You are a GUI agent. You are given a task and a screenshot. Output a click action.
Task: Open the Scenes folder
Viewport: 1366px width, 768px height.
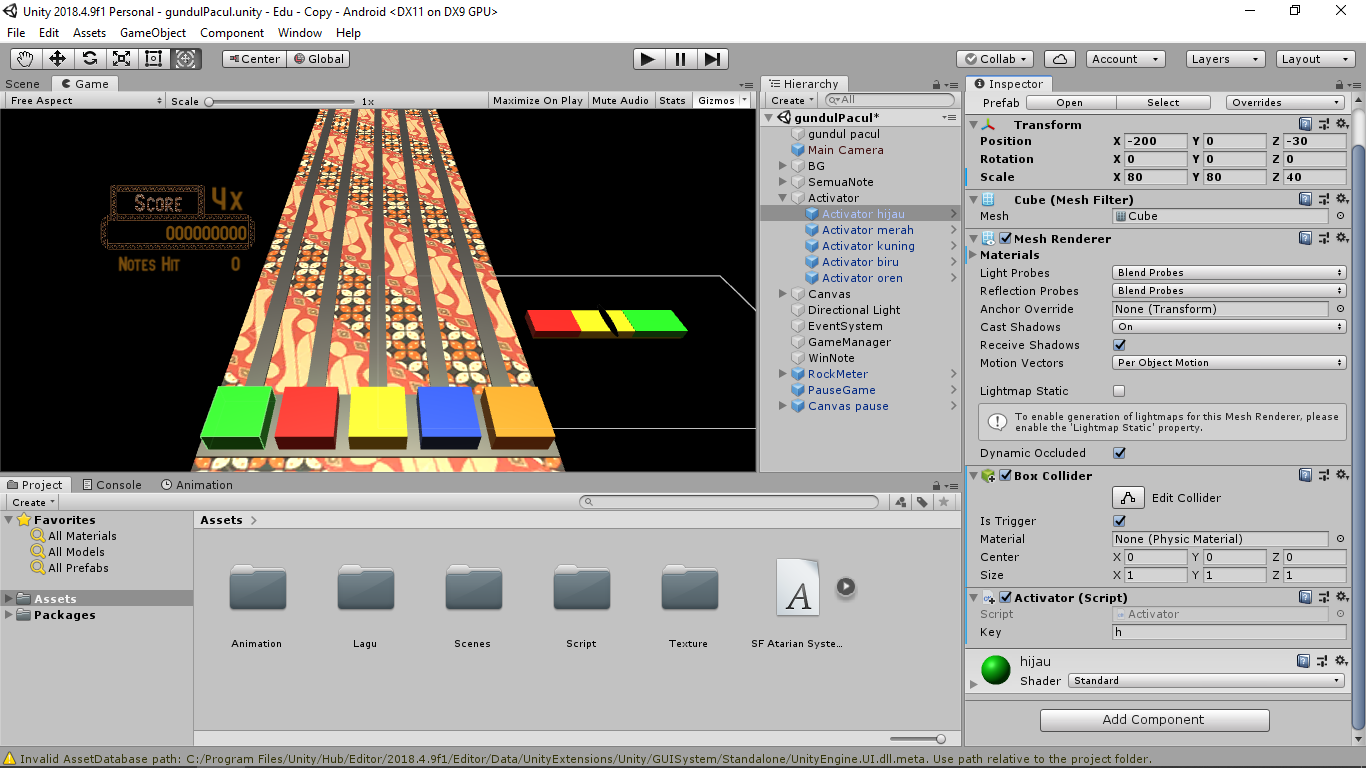pyautogui.click(x=473, y=587)
